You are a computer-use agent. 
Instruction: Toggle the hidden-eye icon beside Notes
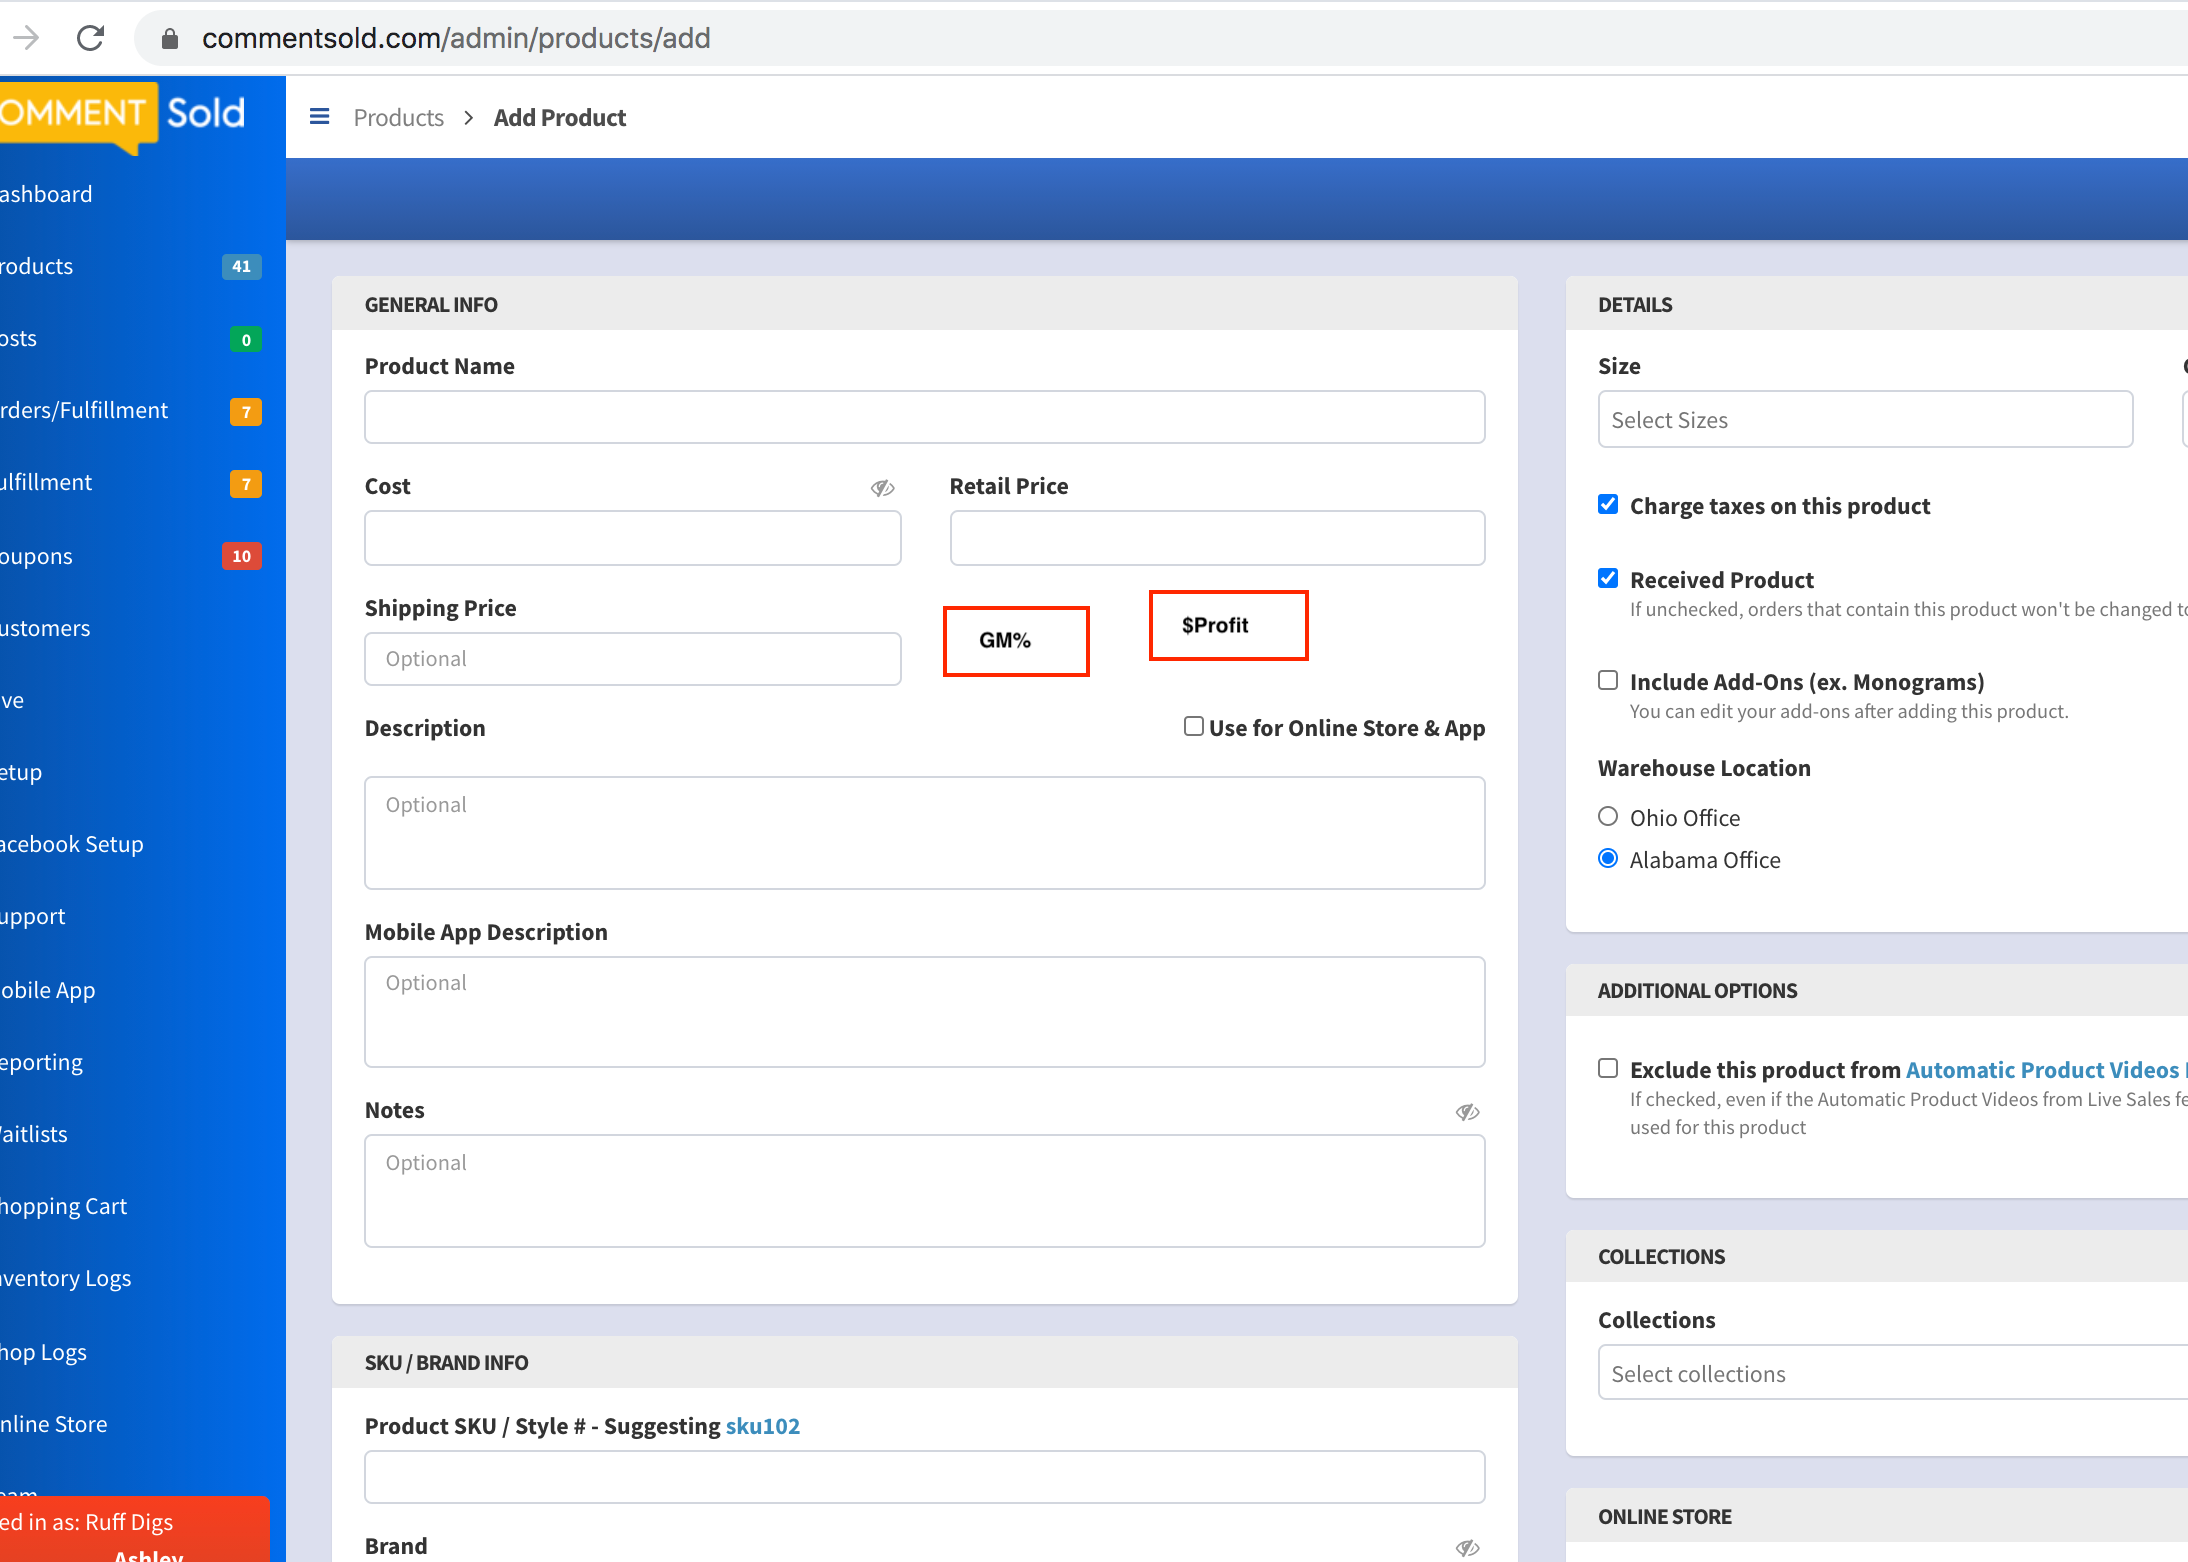(1467, 1112)
